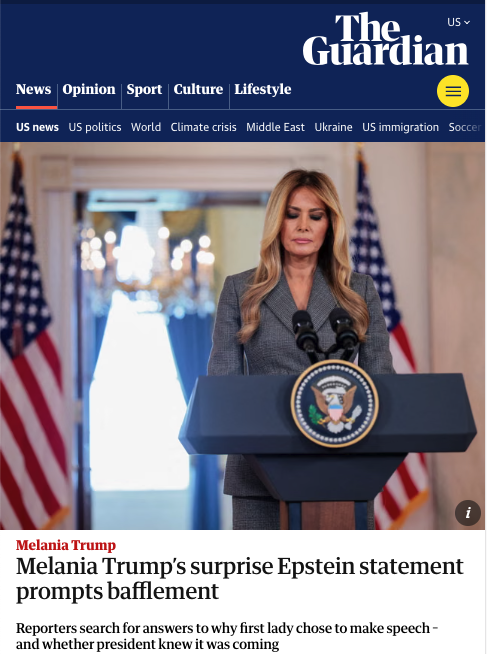This screenshot has width=487, height=654.
Task: Visit Middle East section link
Action: pos(275,127)
